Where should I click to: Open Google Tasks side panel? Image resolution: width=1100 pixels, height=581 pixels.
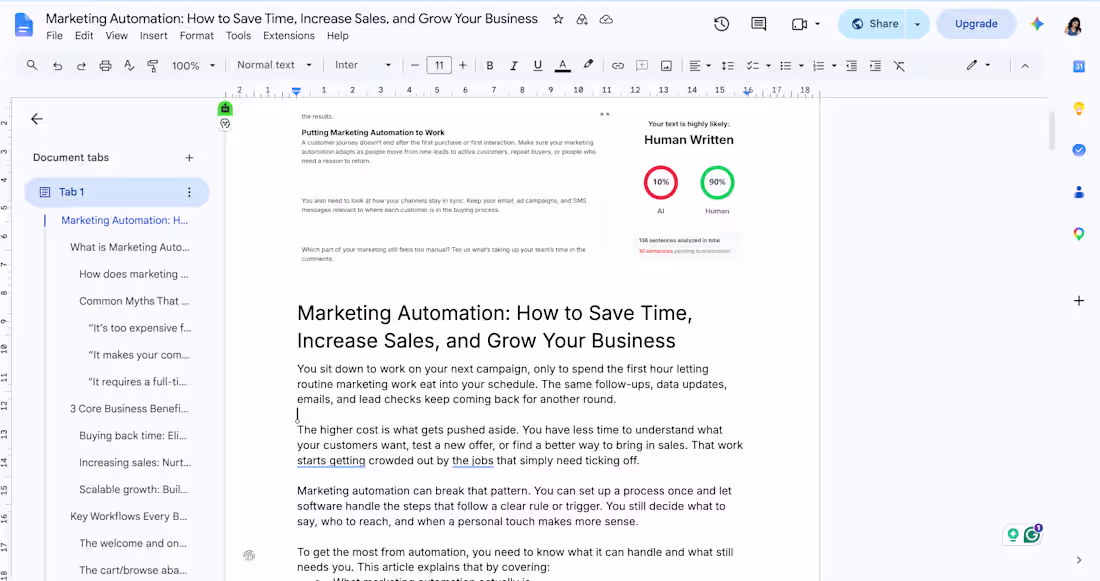(x=1079, y=149)
